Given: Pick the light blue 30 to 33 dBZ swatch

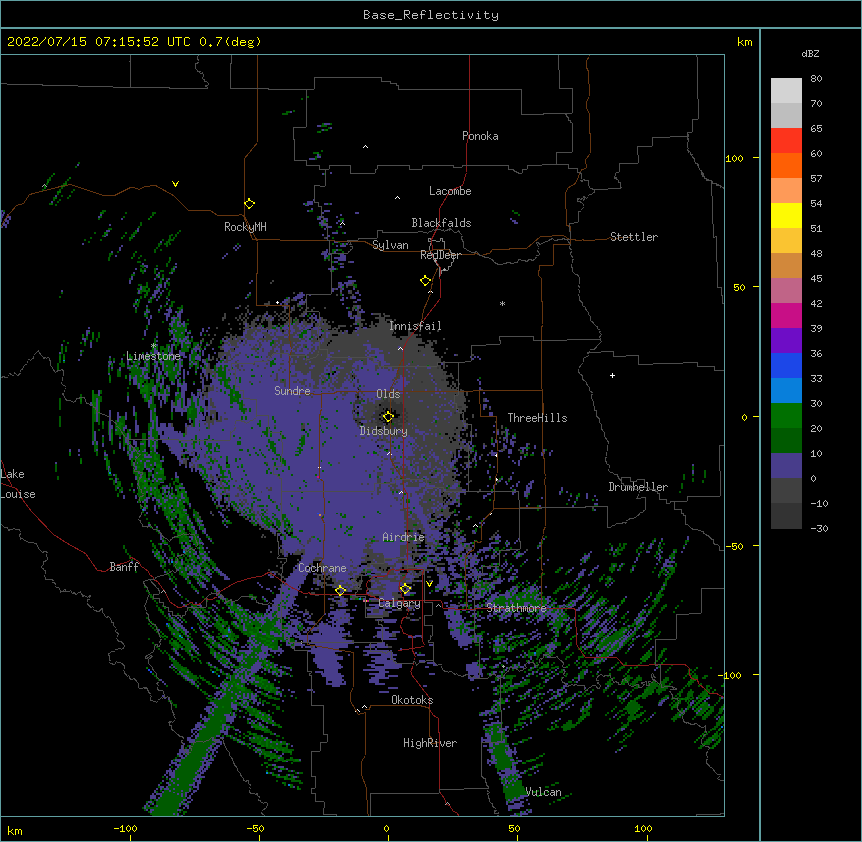Looking at the screenshot, I should pos(786,390).
